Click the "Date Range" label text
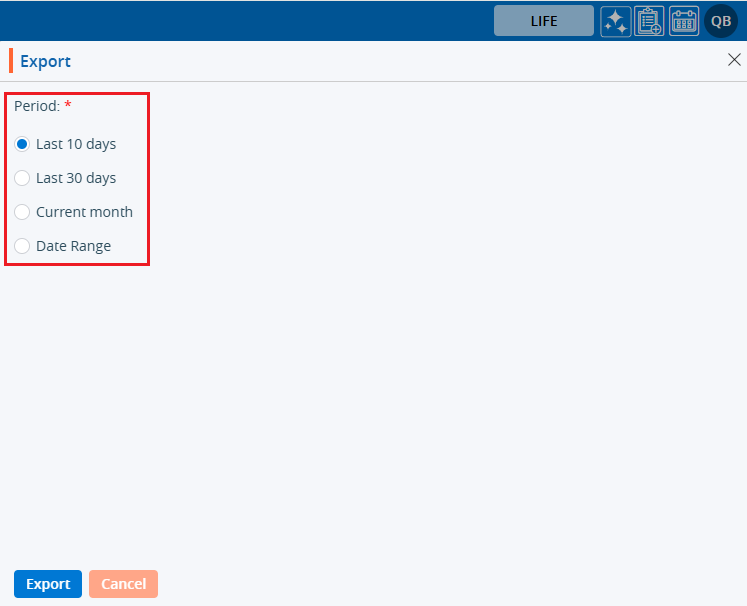The width and height of the screenshot is (747, 606). (x=73, y=246)
